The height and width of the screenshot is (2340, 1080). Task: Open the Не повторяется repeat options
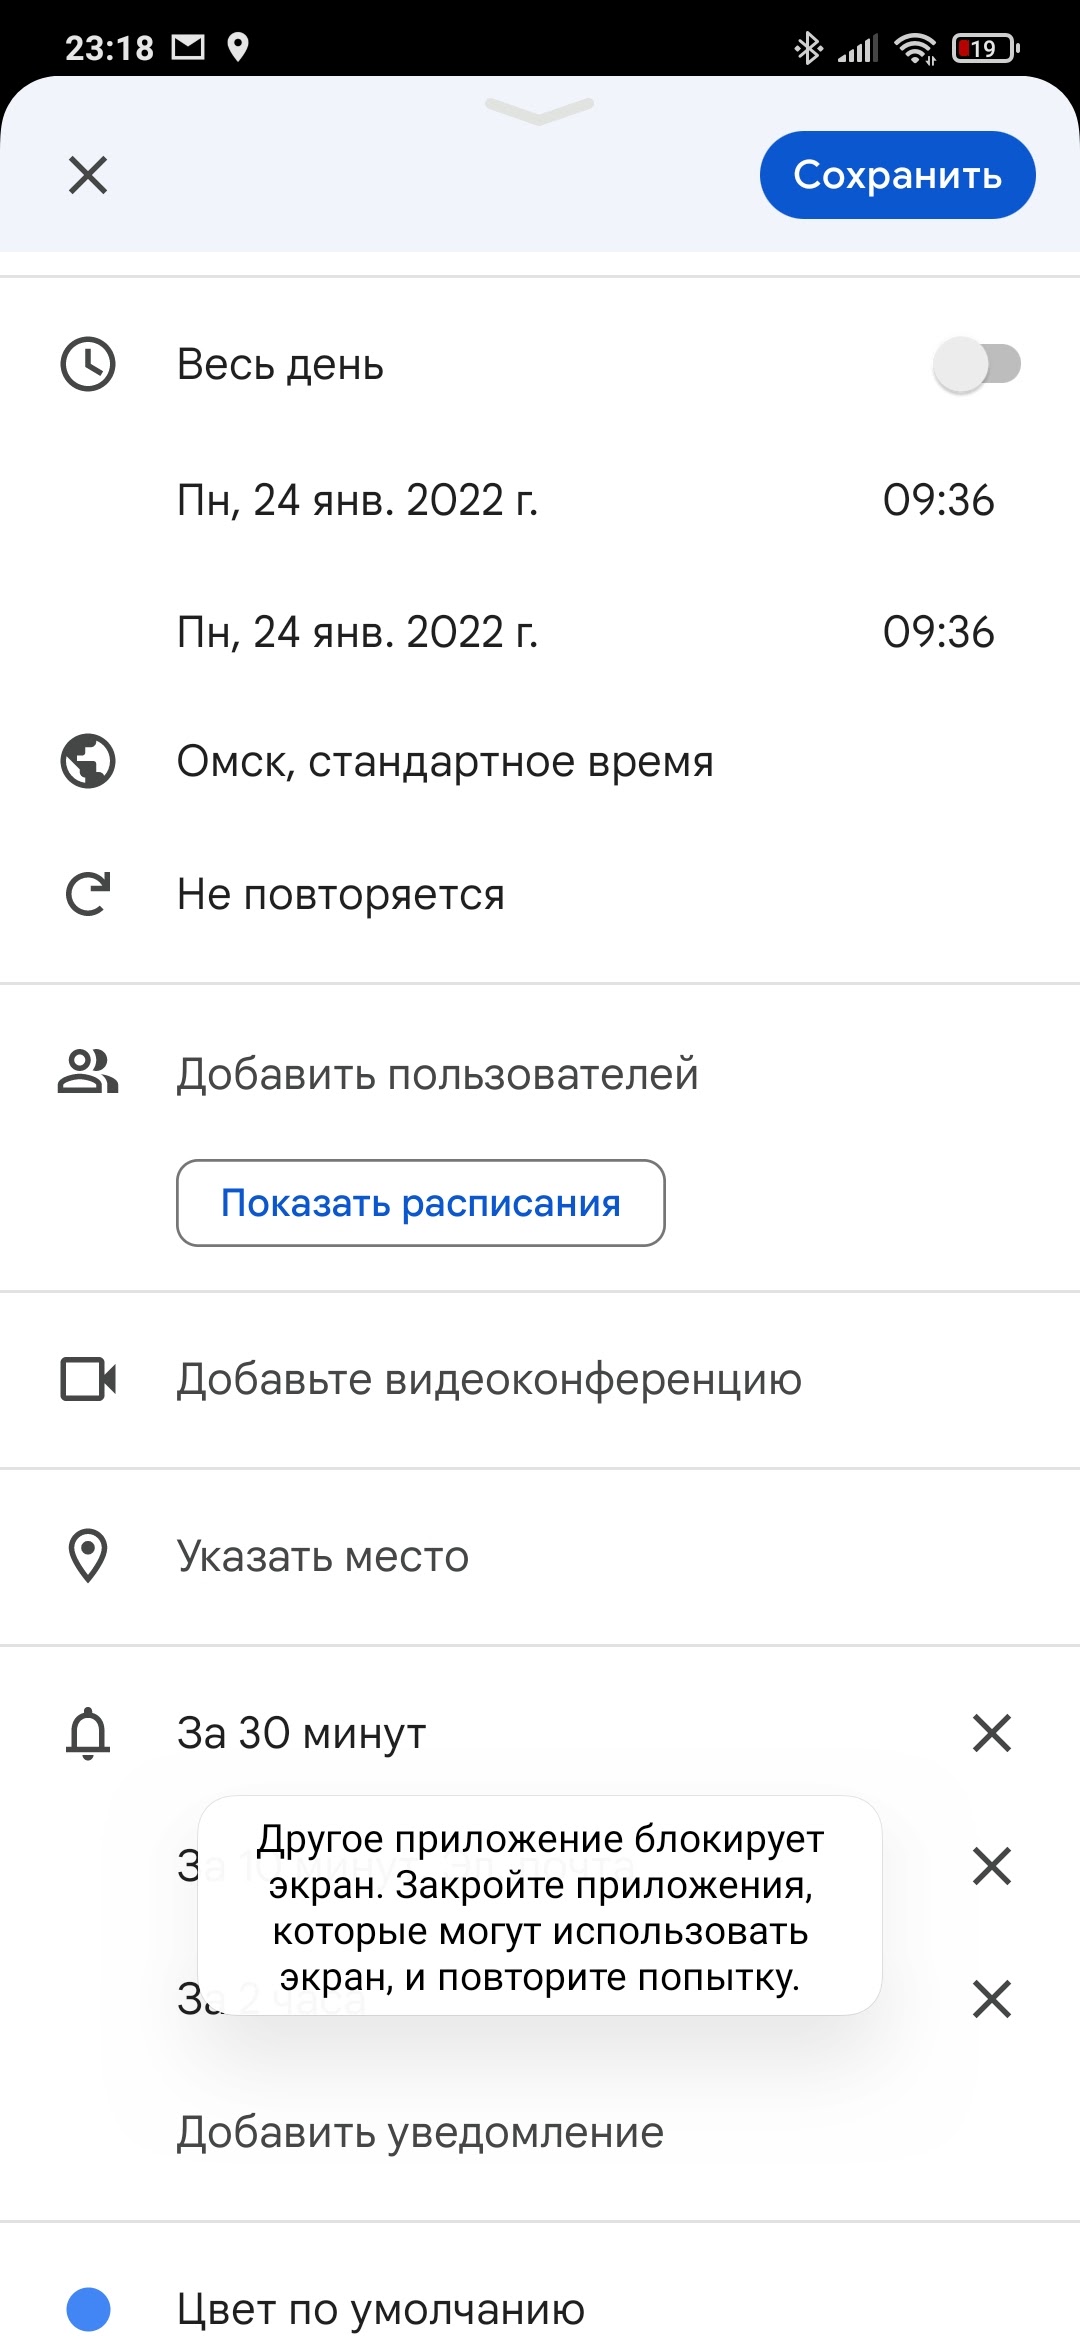(x=341, y=894)
